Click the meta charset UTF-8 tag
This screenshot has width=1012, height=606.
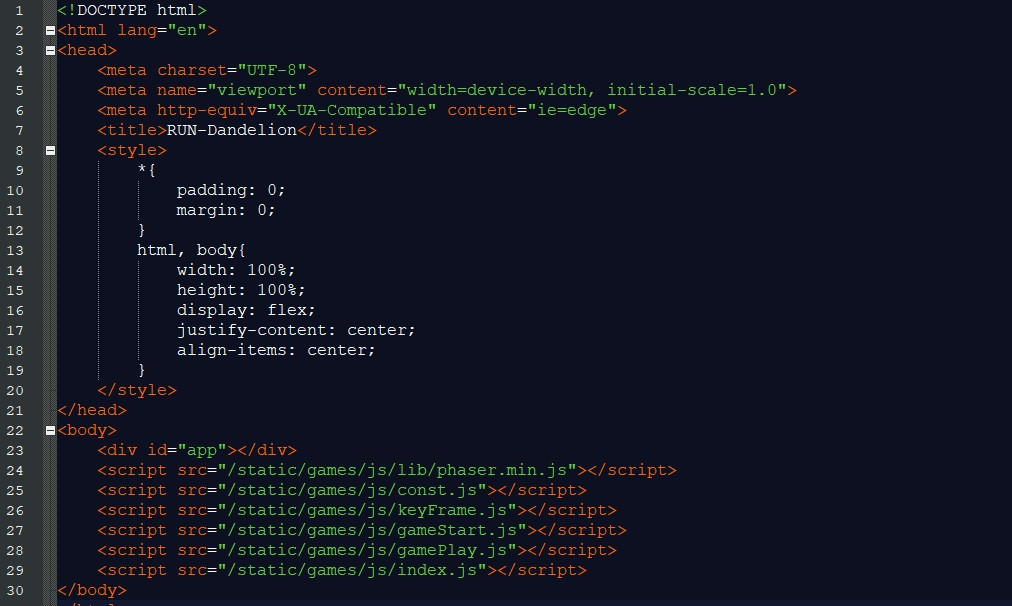pos(207,70)
